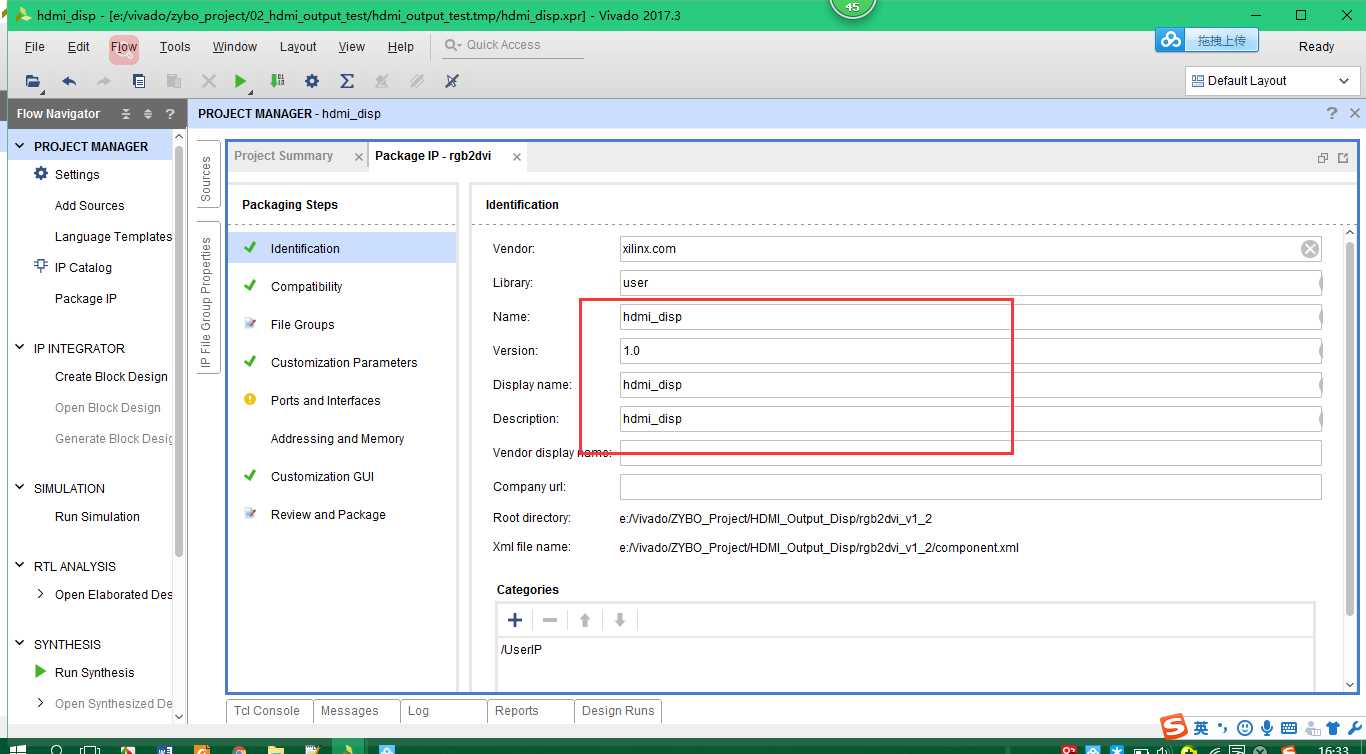Collapse the SIMULATION section
Image resolution: width=1366 pixels, height=754 pixels.
click(20, 488)
